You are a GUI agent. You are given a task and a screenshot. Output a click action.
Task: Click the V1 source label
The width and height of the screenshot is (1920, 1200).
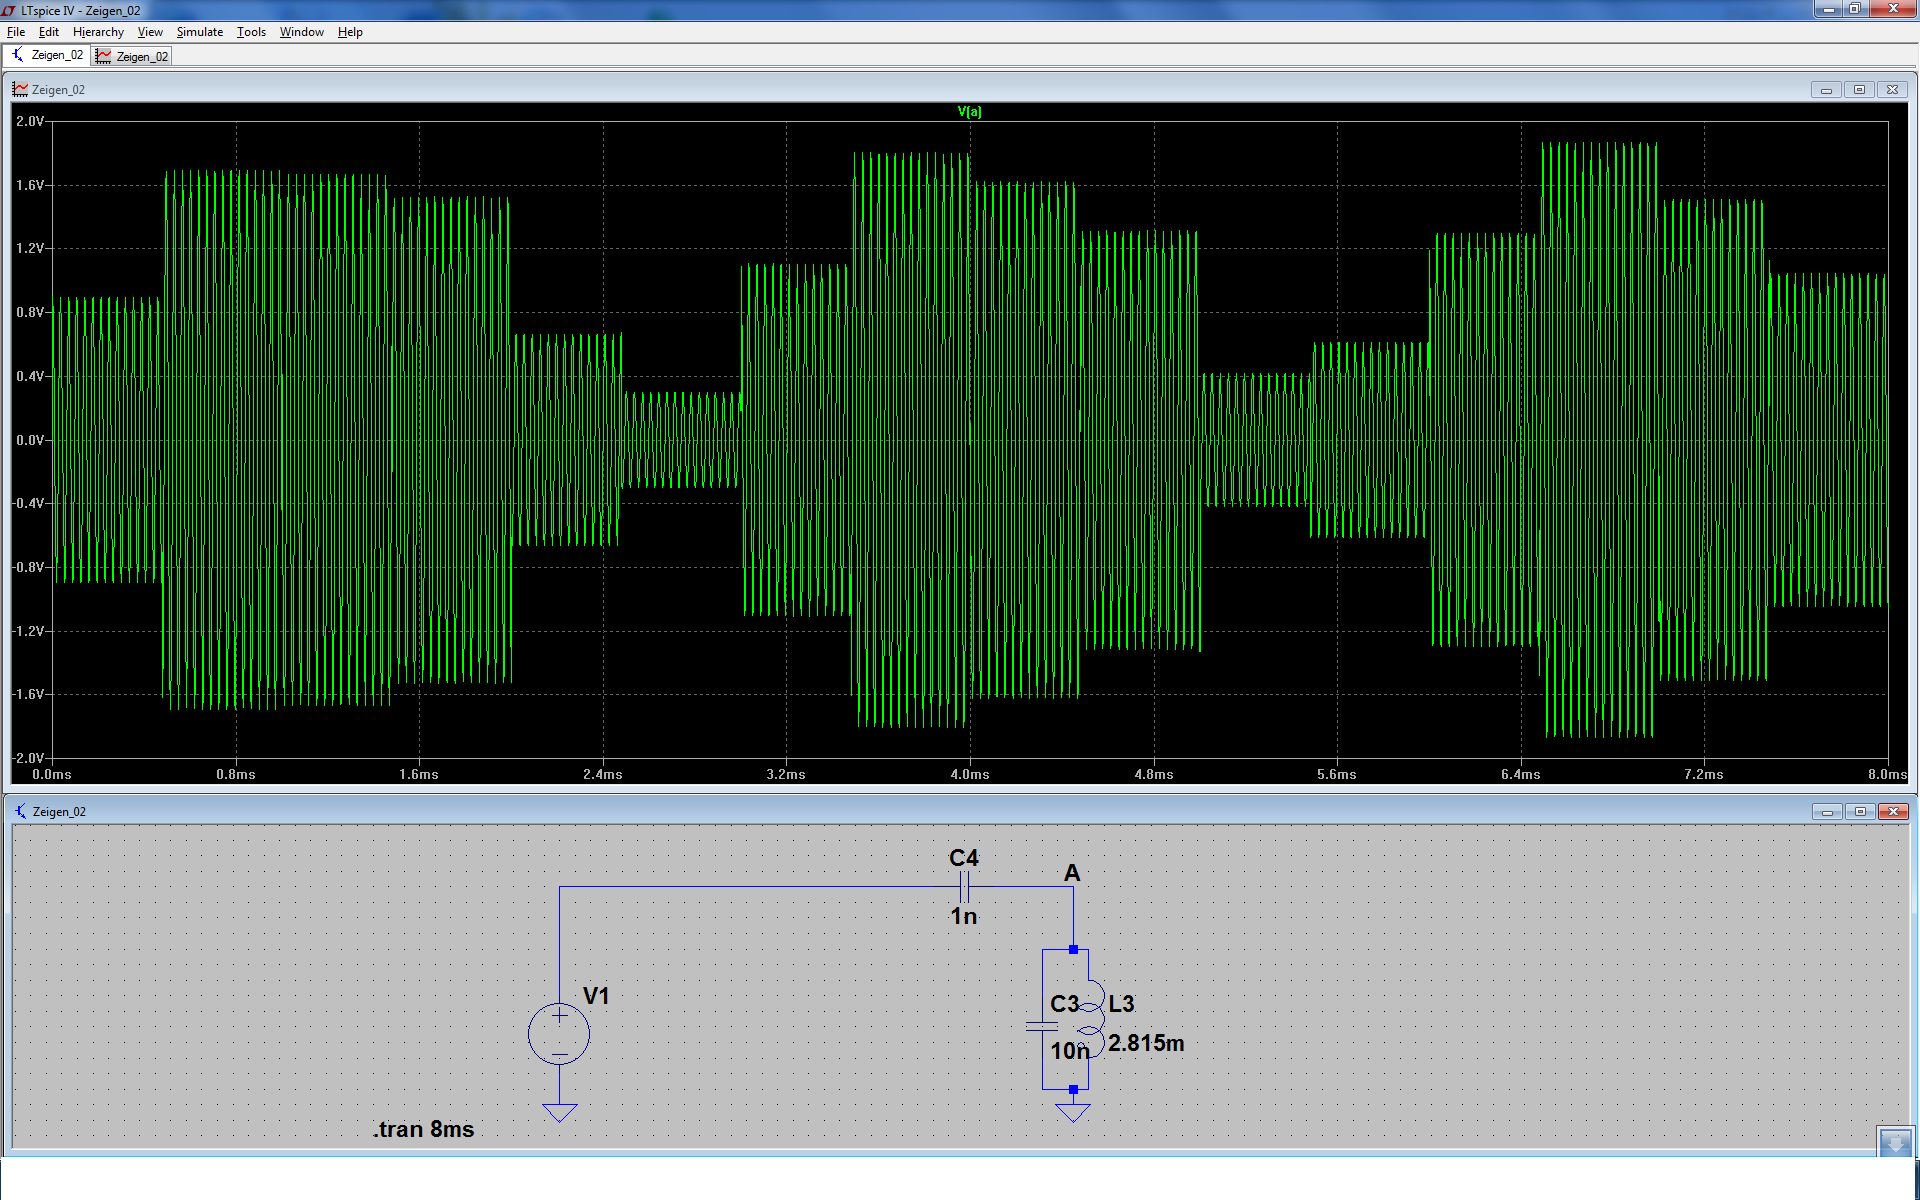pos(596,996)
